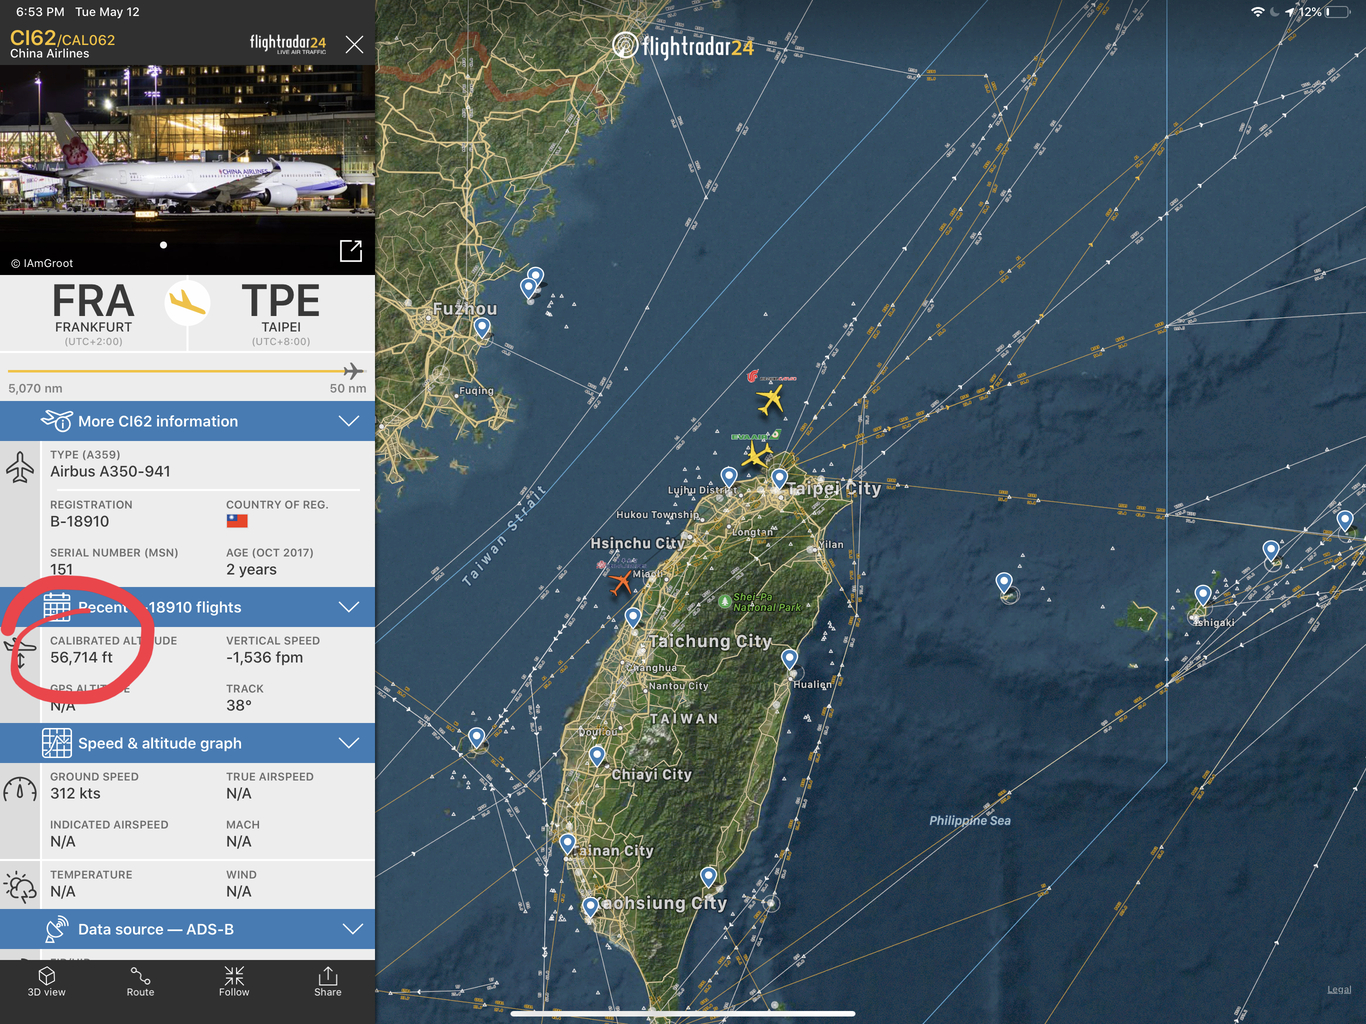
Task: Tap the Philippine Sea map label
Action: [970, 821]
